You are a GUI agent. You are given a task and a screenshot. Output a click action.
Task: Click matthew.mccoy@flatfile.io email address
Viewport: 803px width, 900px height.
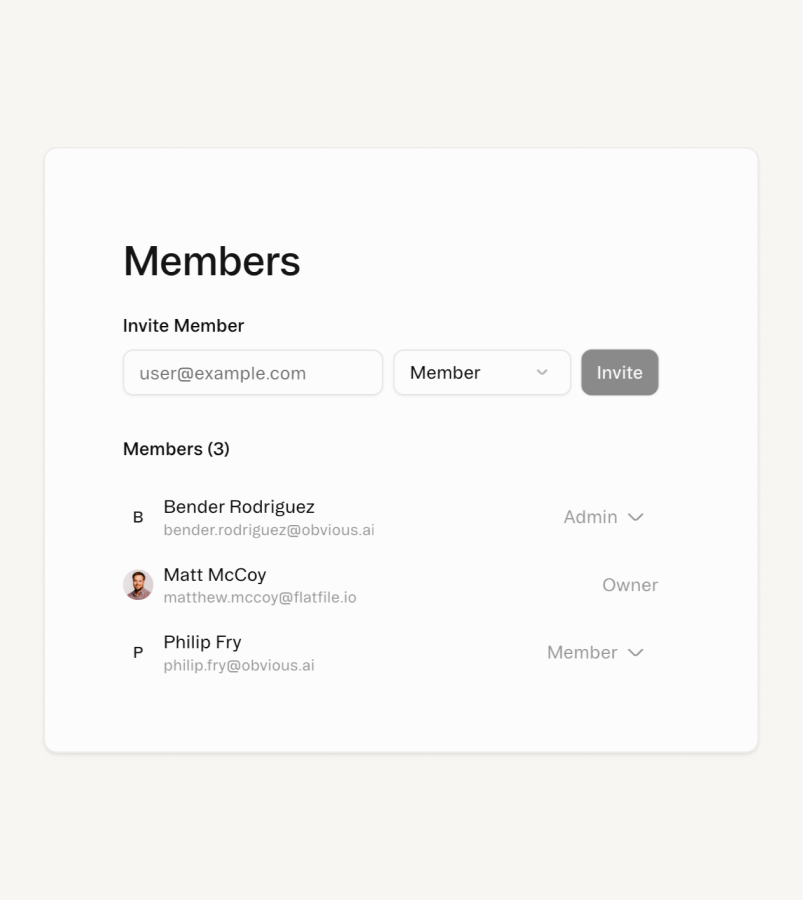(x=260, y=598)
